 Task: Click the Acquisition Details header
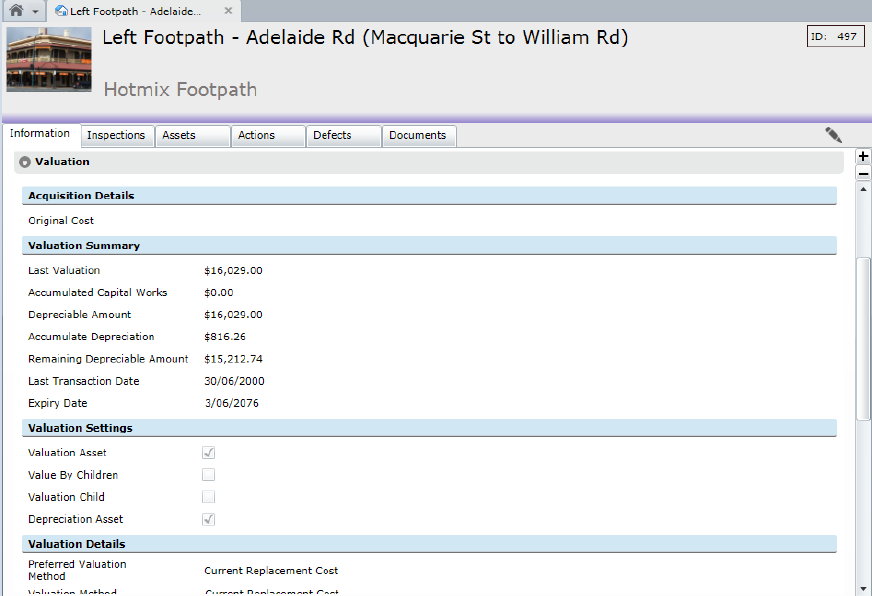pyautogui.click(x=429, y=196)
